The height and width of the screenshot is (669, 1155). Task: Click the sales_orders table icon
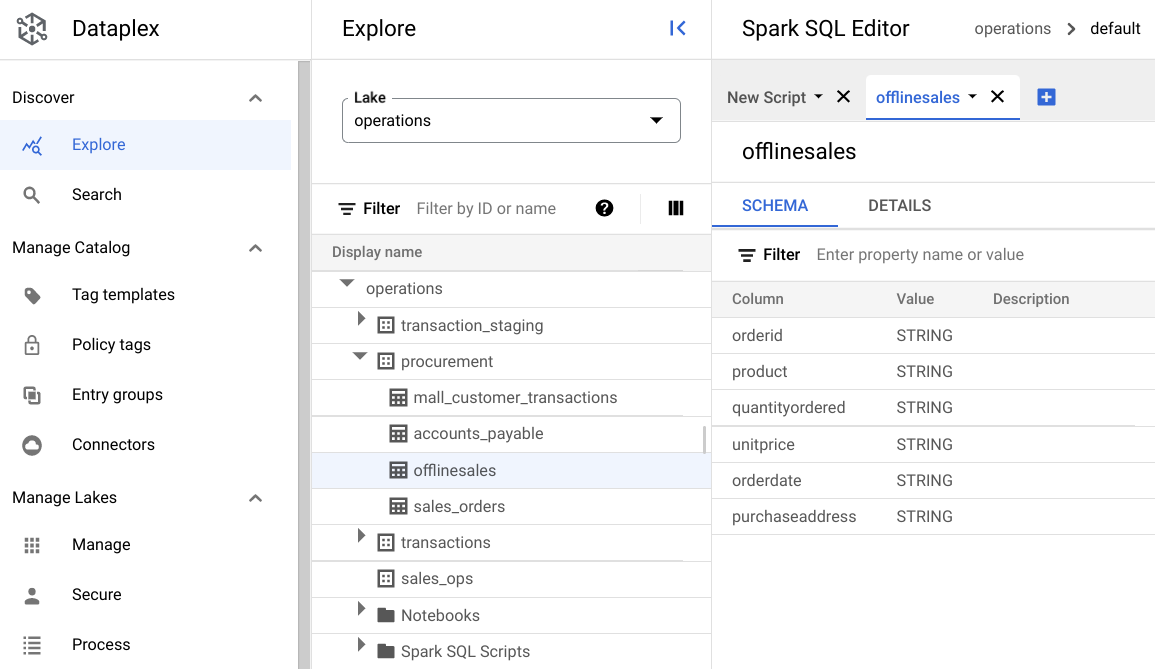click(x=399, y=507)
